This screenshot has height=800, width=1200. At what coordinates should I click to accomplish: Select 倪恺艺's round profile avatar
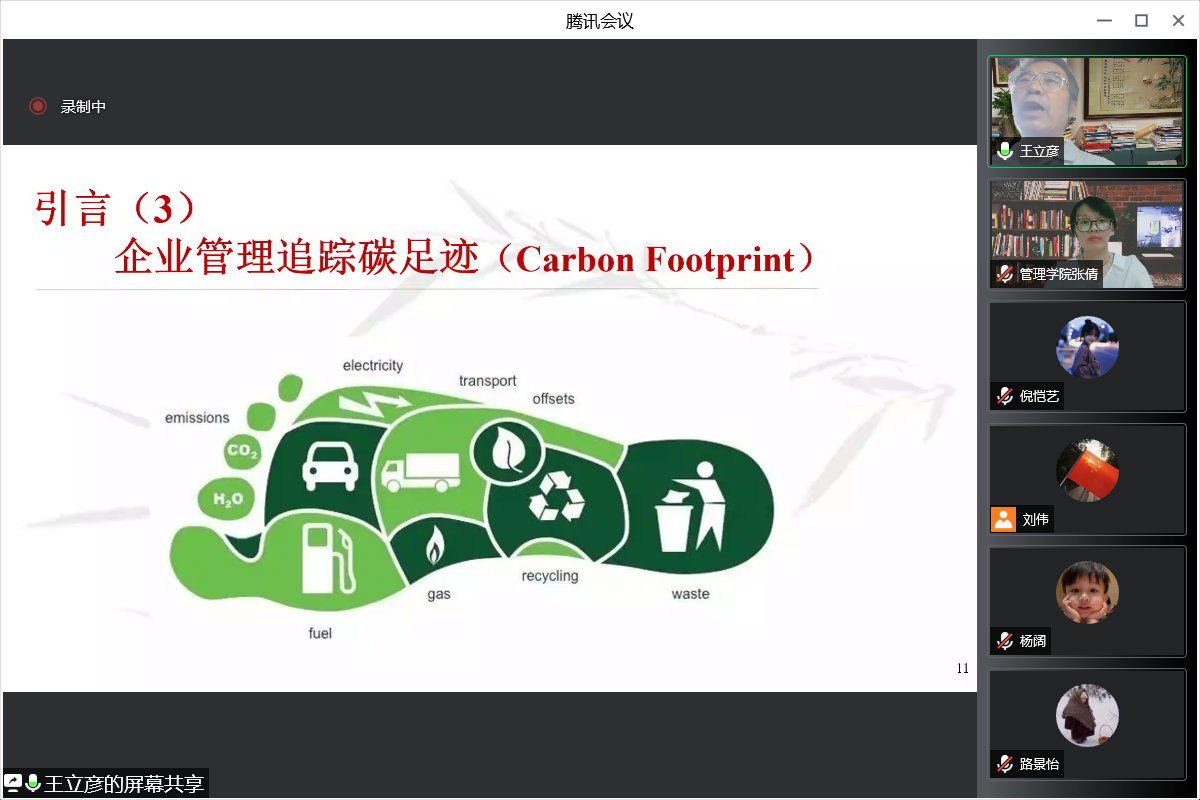pos(1087,347)
